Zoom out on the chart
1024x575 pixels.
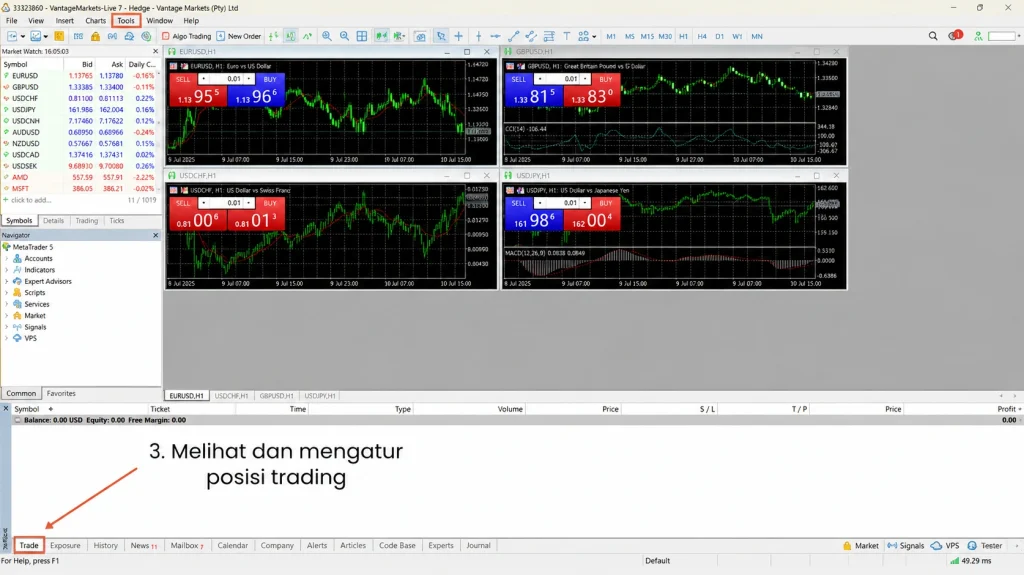pyautogui.click(x=344, y=37)
